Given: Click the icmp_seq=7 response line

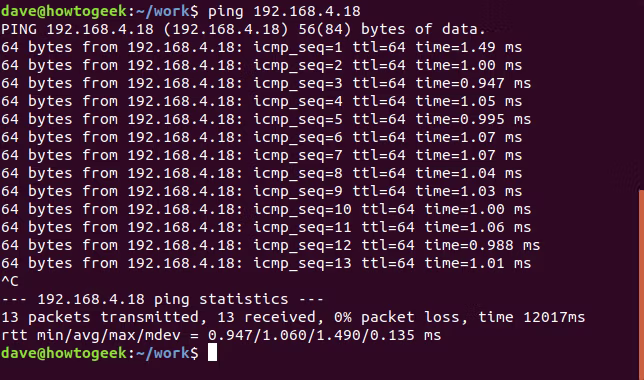Looking at the screenshot, I should [262, 156].
